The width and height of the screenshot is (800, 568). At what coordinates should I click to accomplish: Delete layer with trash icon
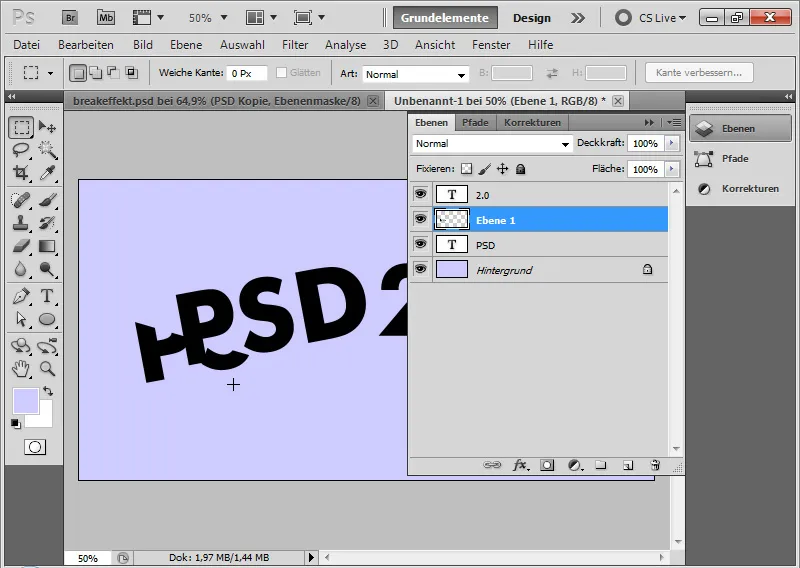pyautogui.click(x=655, y=465)
